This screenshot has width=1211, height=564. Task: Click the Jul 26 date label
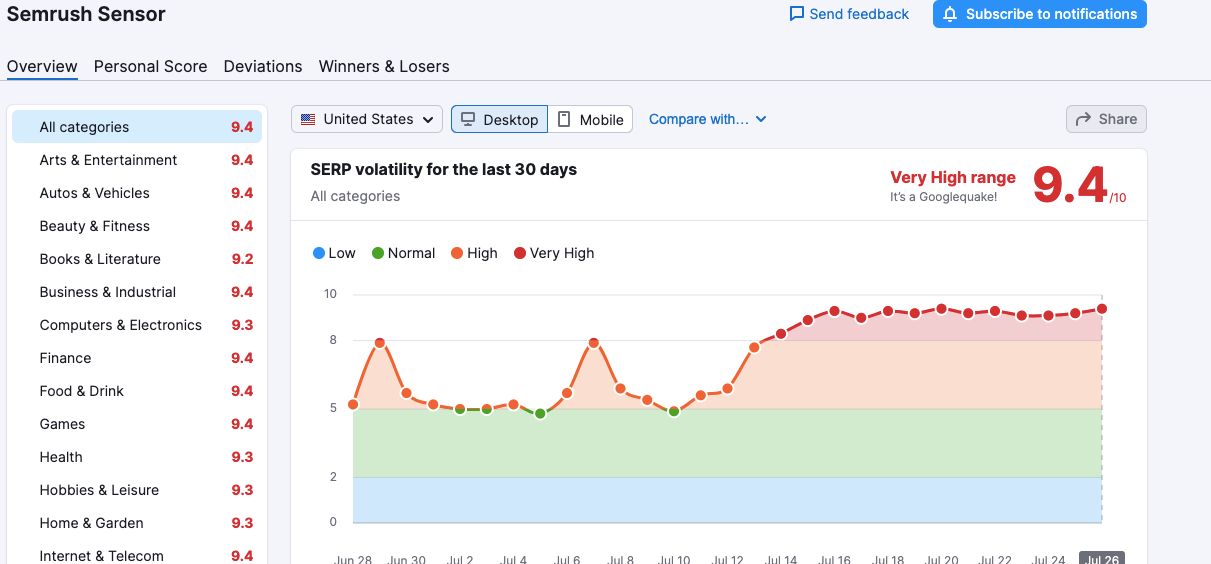pyautogui.click(x=1102, y=559)
